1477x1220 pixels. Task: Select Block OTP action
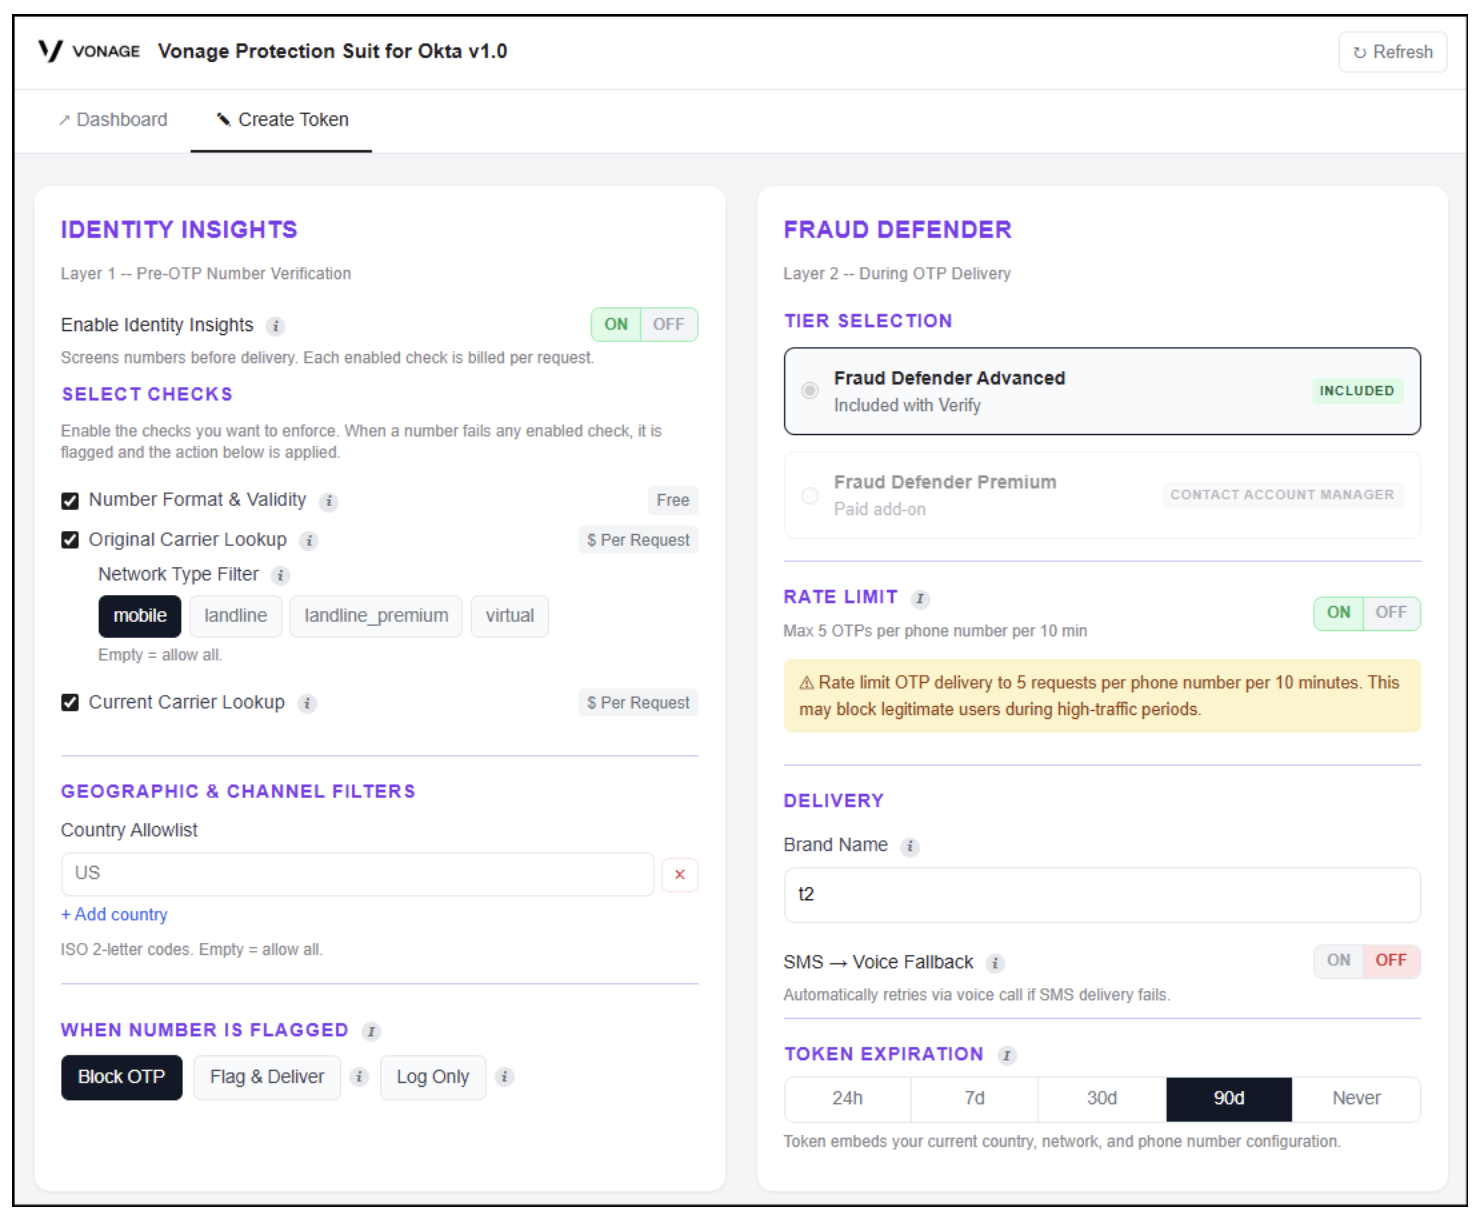click(x=122, y=1077)
